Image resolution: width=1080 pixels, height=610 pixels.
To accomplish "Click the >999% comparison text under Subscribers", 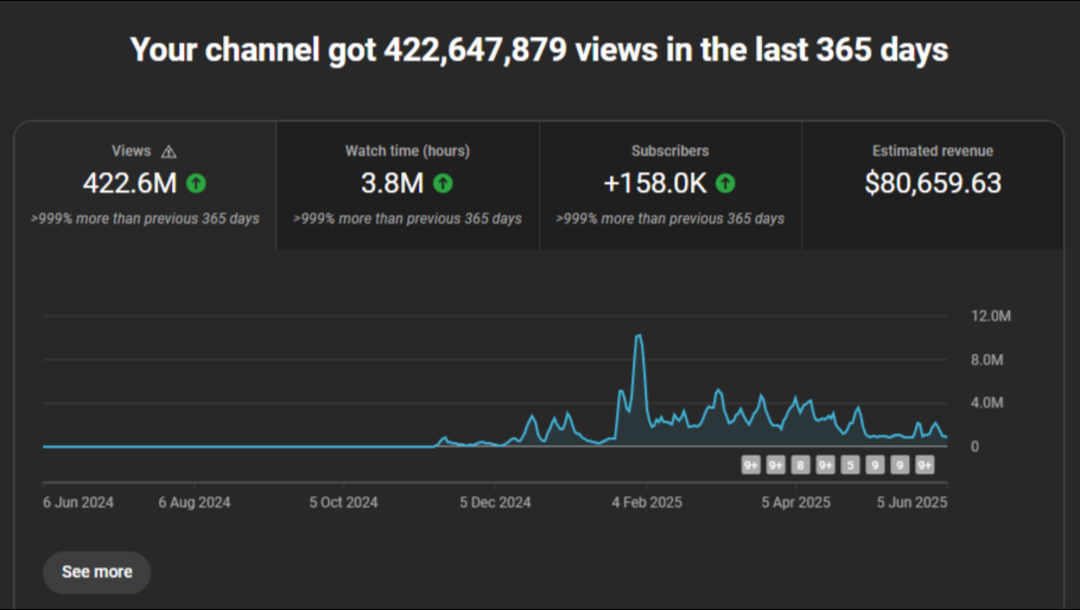I will [670, 219].
